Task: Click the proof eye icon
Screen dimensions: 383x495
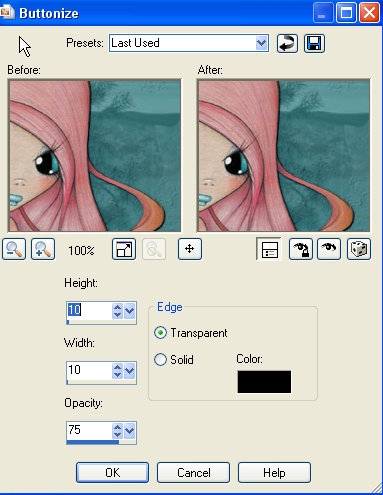Action: [x=329, y=249]
